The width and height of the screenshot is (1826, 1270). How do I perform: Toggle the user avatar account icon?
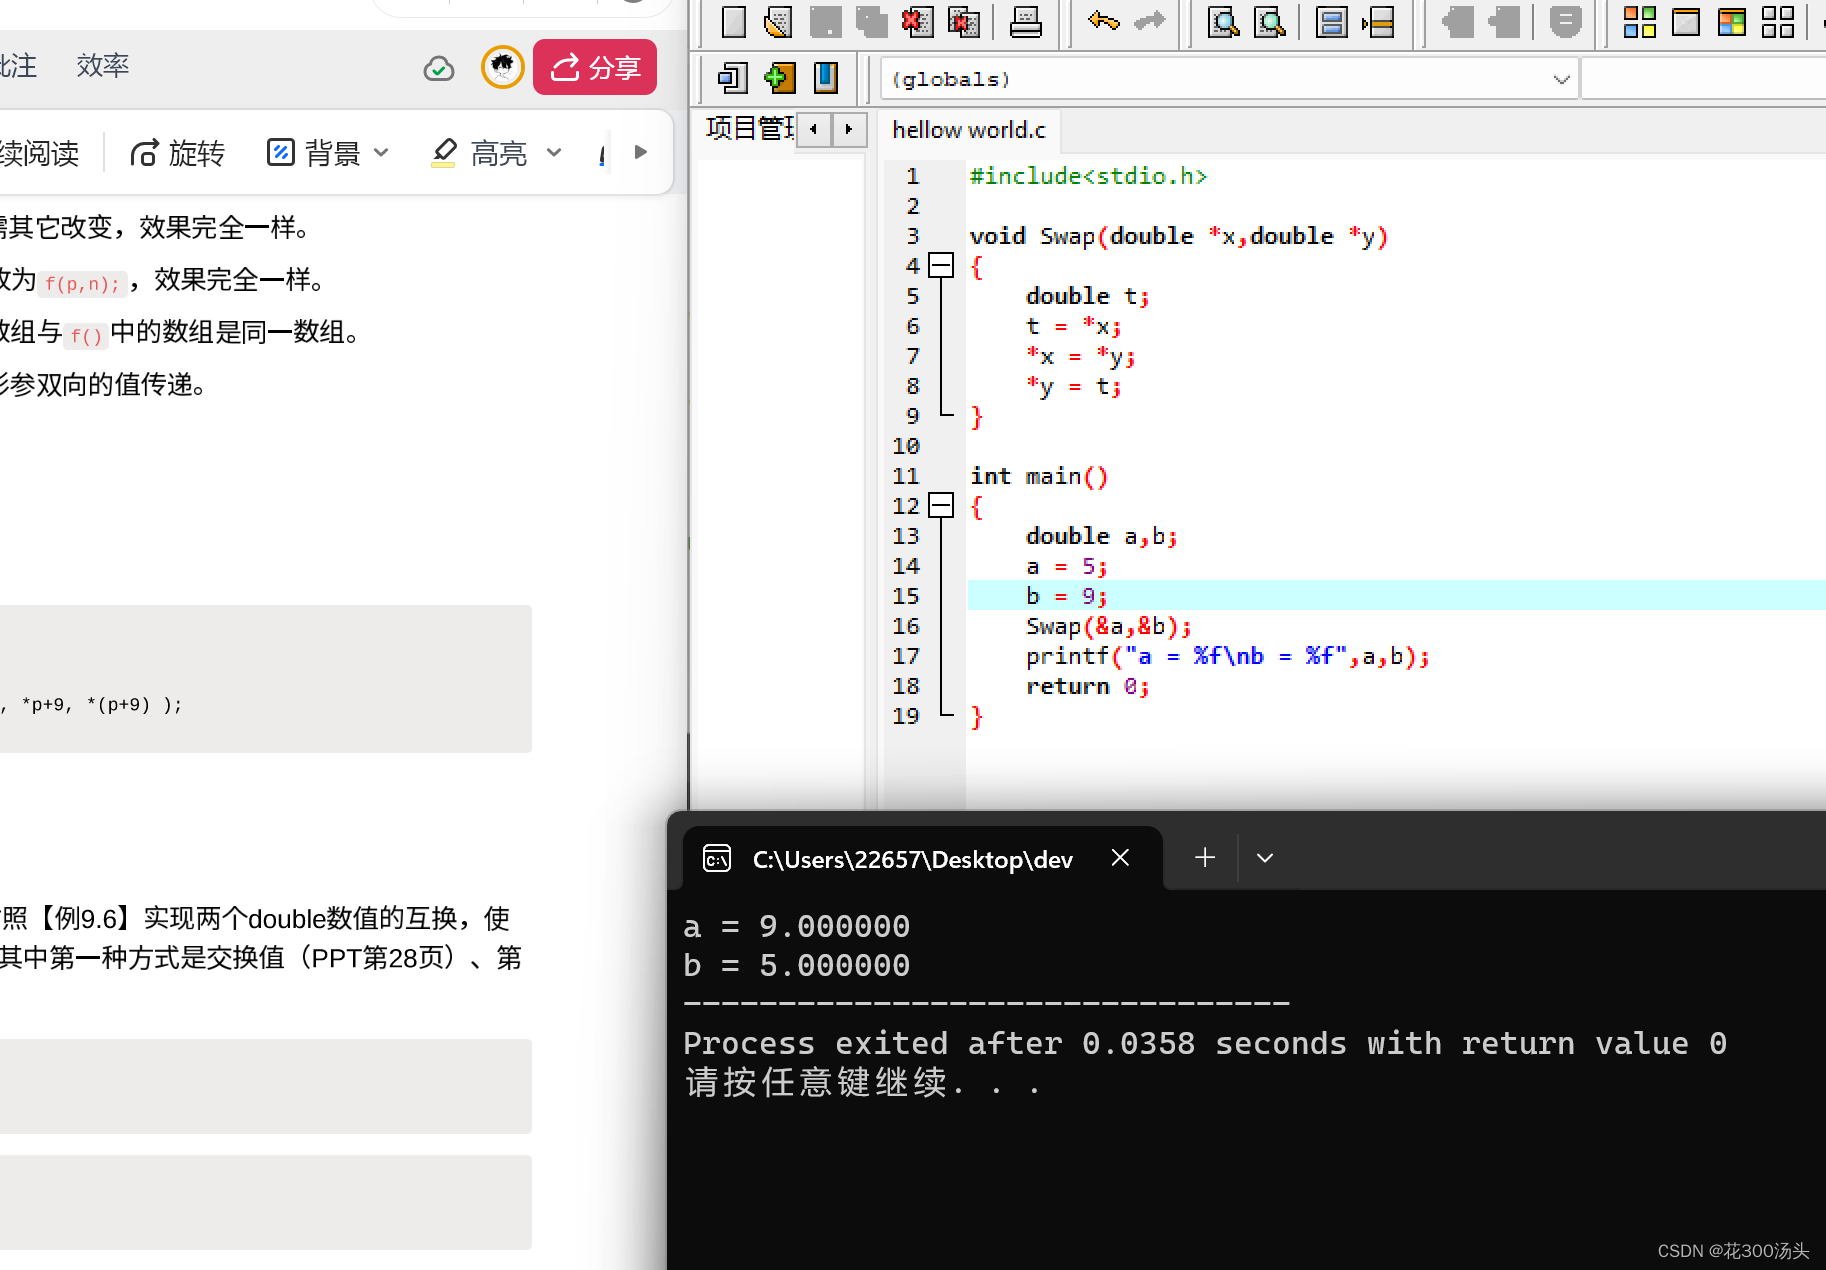(x=502, y=67)
